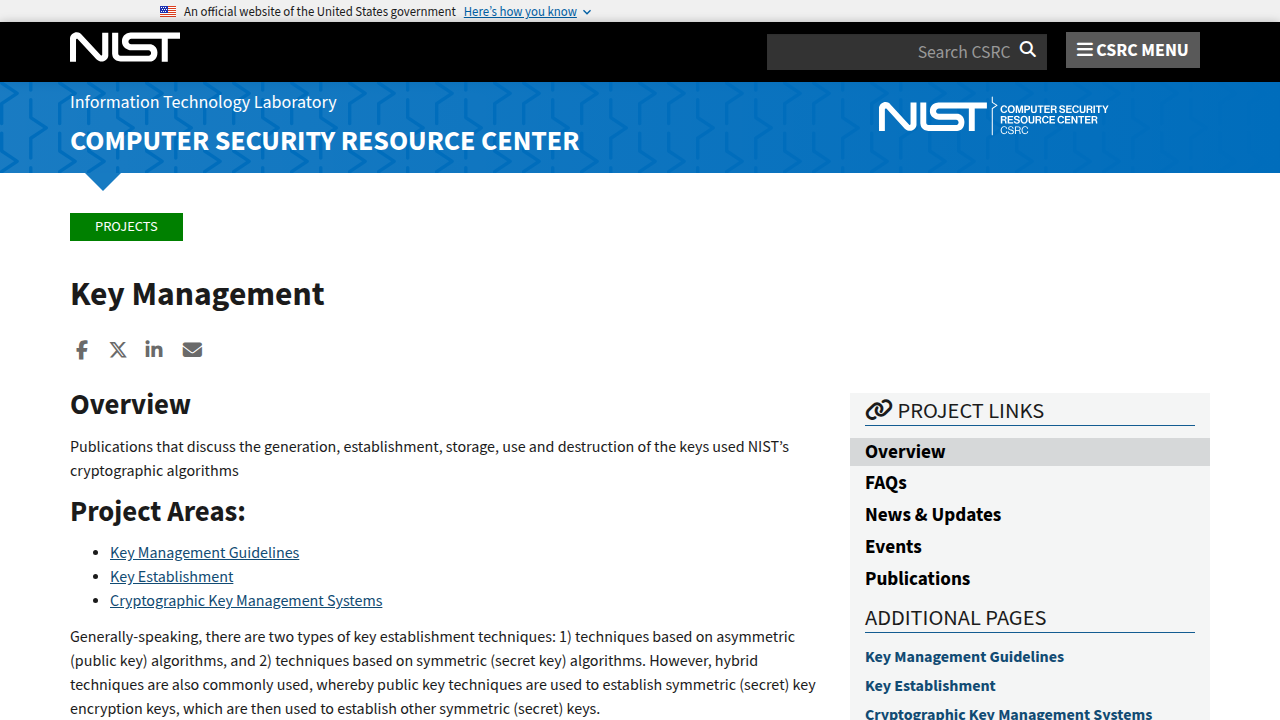Navigate to FAQs in the sidebar

click(885, 482)
